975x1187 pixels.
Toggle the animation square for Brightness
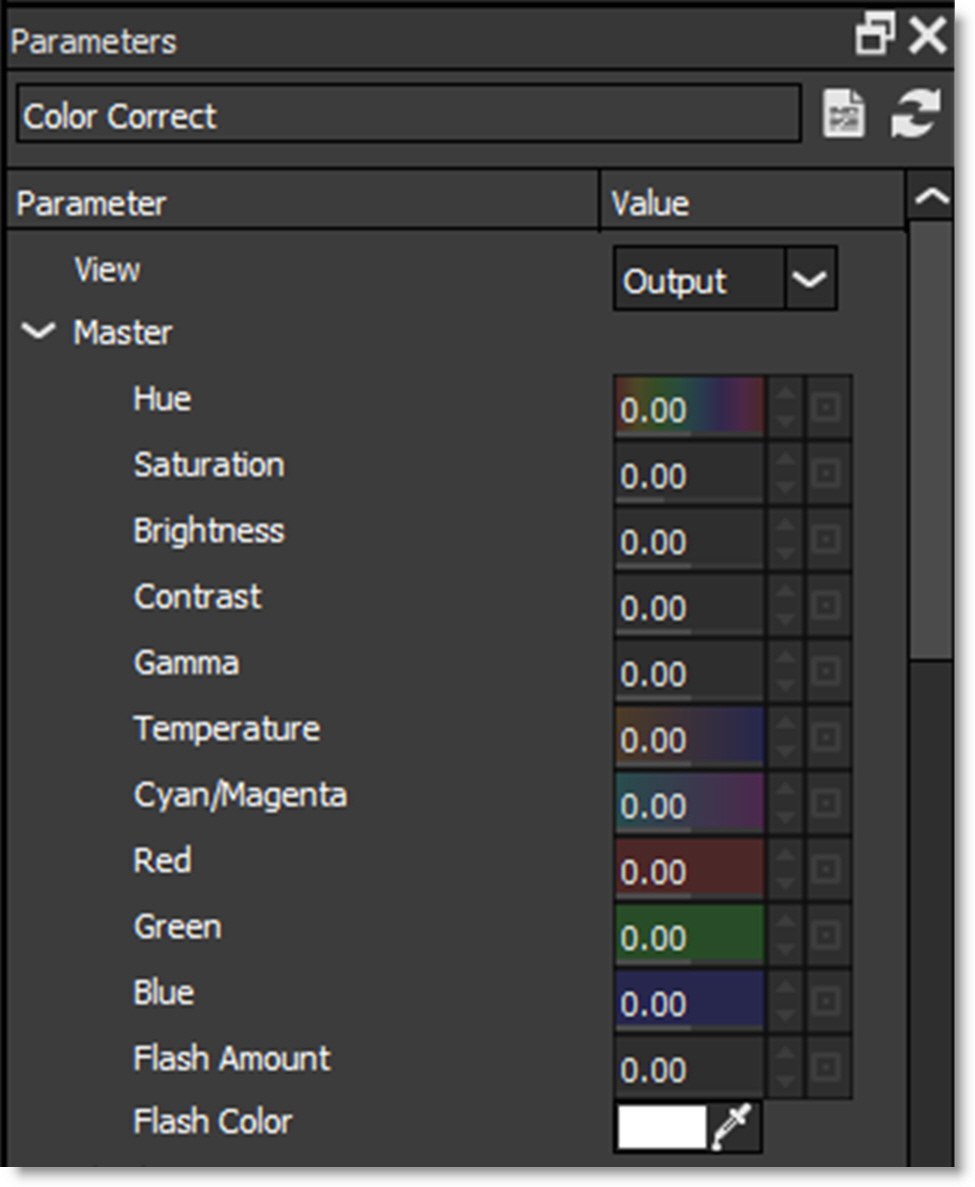click(x=828, y=539)
